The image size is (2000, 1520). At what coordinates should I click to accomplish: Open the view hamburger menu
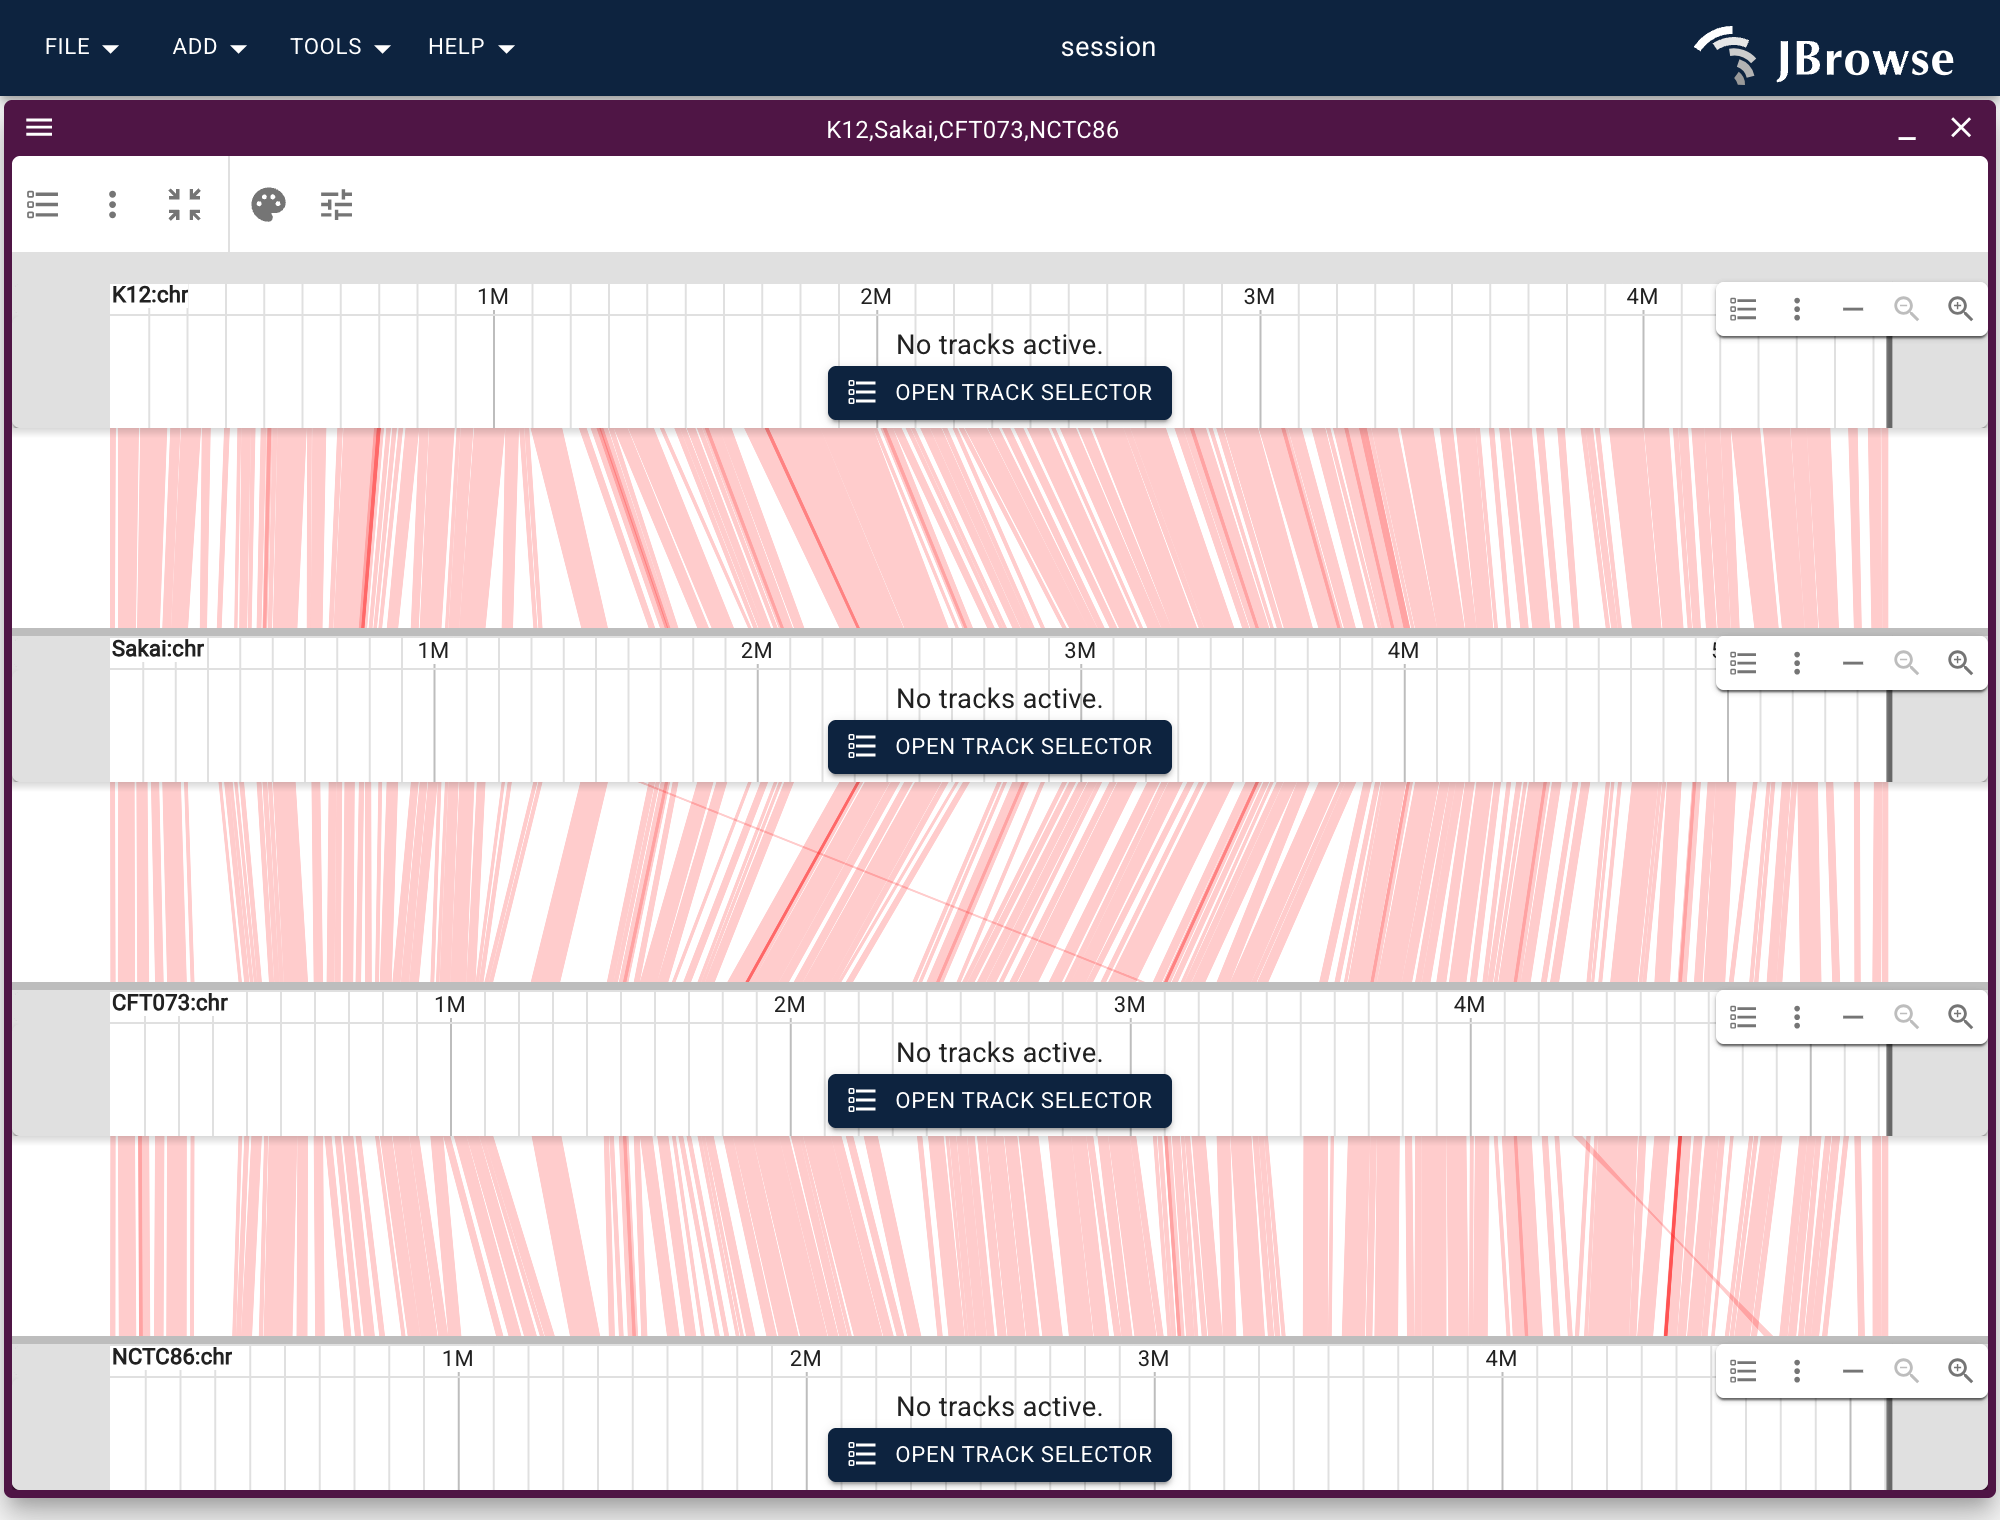tap(39, 127)
